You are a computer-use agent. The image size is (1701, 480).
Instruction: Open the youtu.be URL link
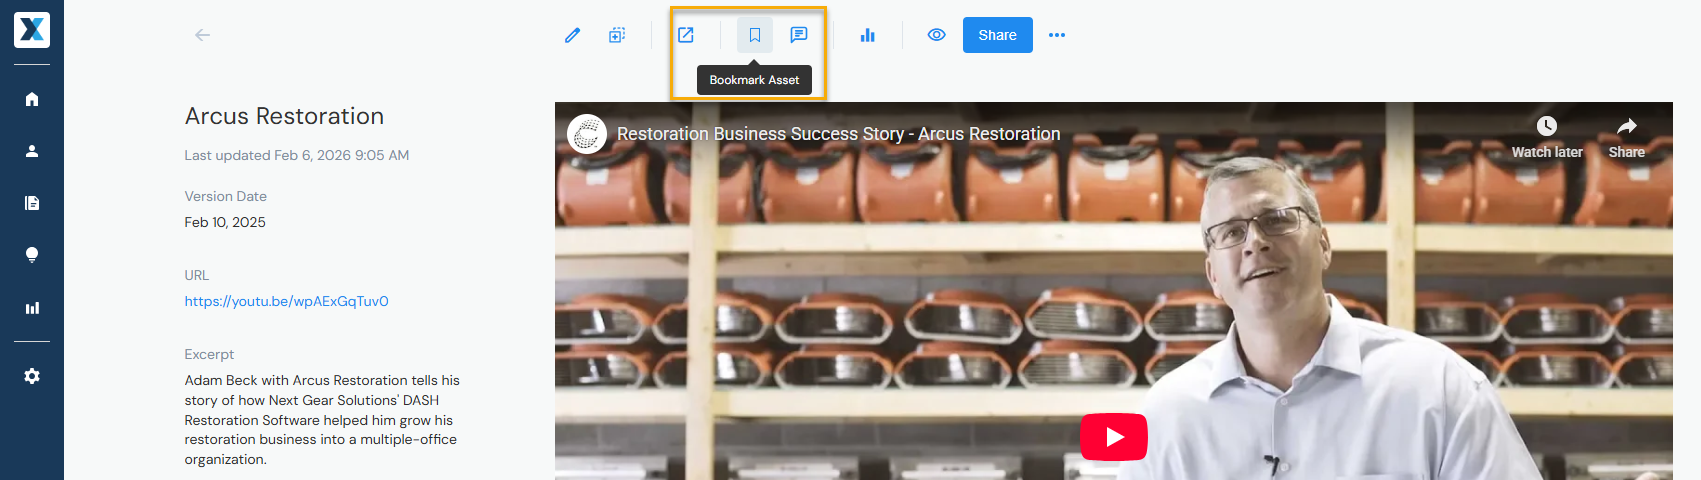pos(286,301)
